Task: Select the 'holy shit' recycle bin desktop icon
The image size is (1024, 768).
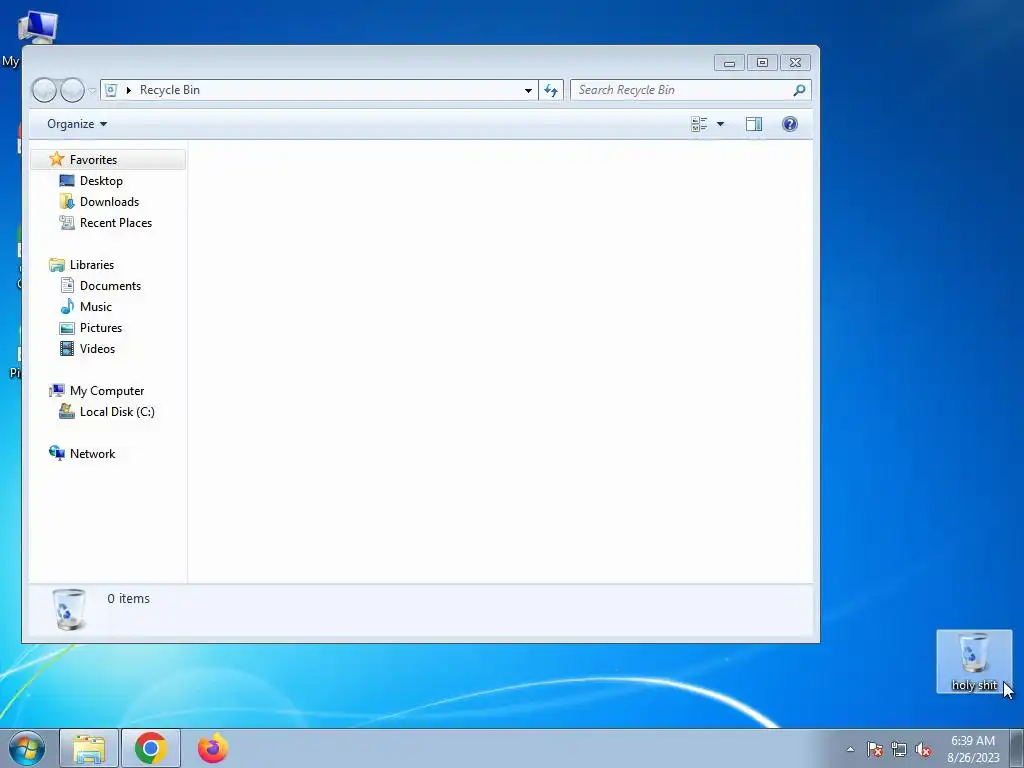Action: [974, 662]
